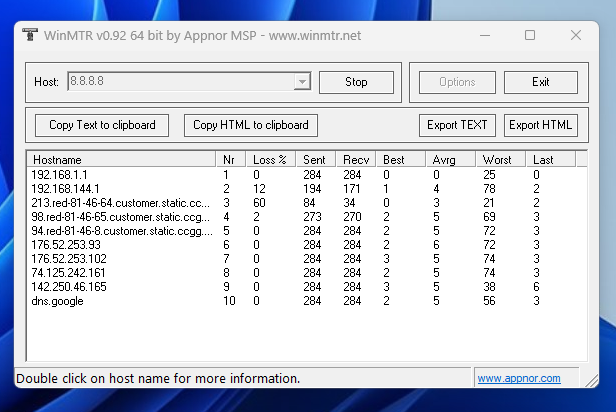The height and width of the screenshot is (412, 616).
Task: Click the Hostname column header
Action: (x=120, y=160)
